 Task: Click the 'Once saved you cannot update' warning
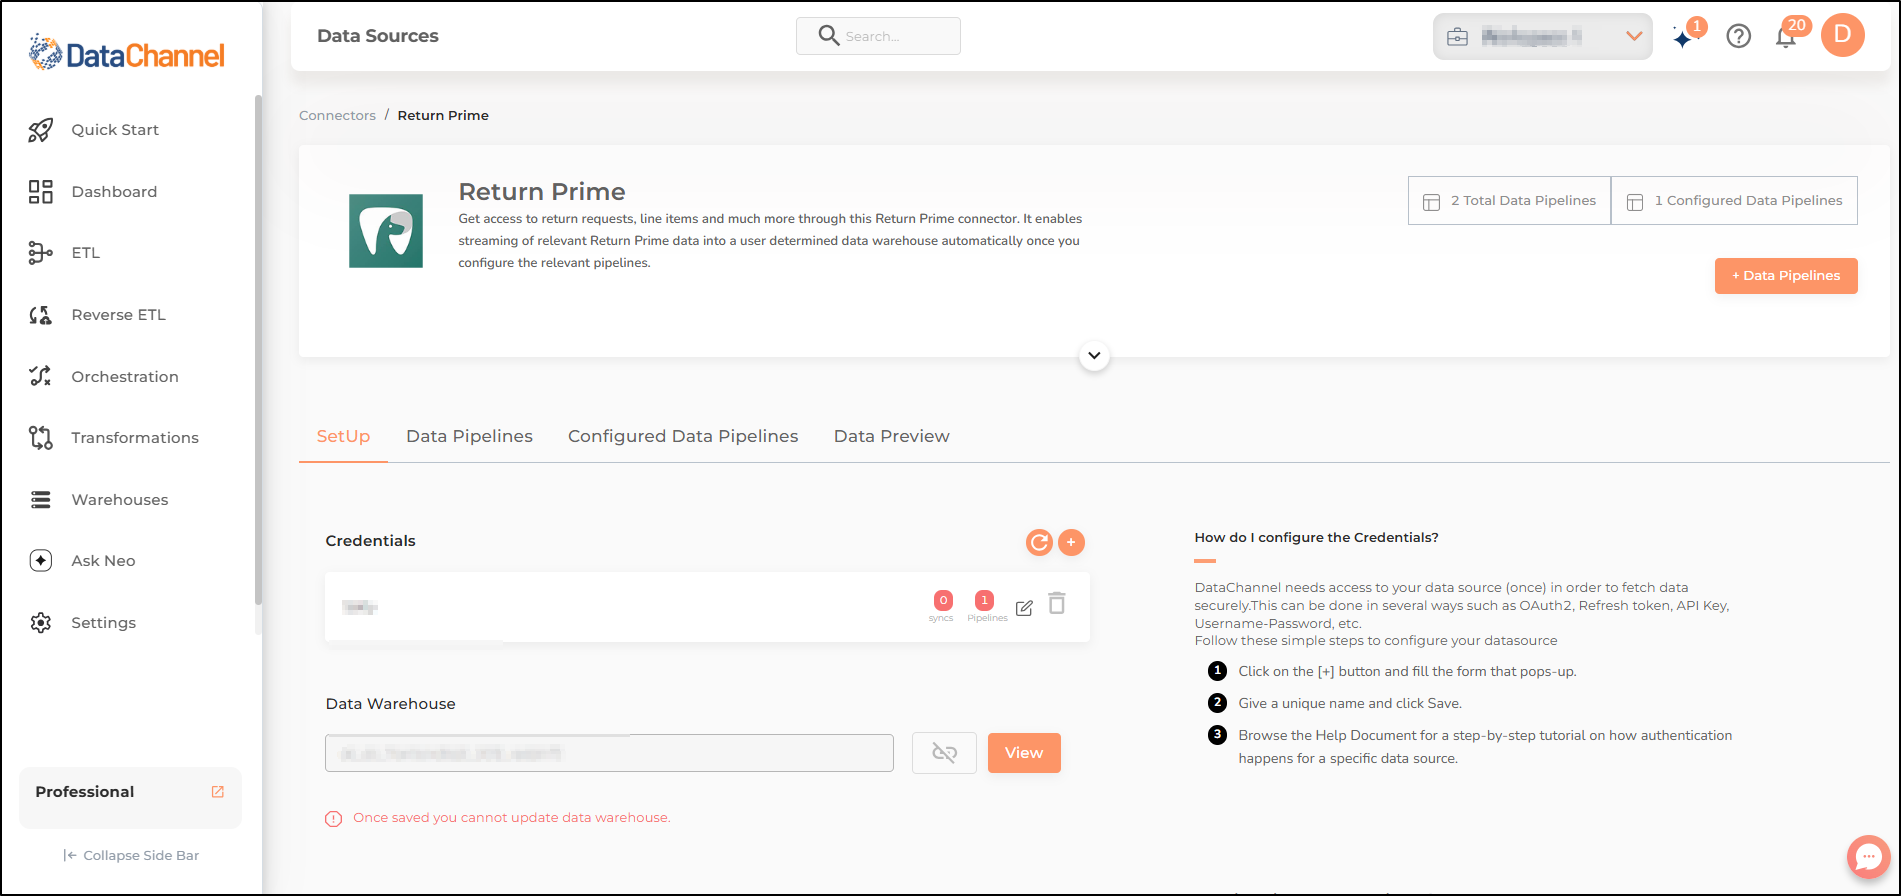[511, 818]
